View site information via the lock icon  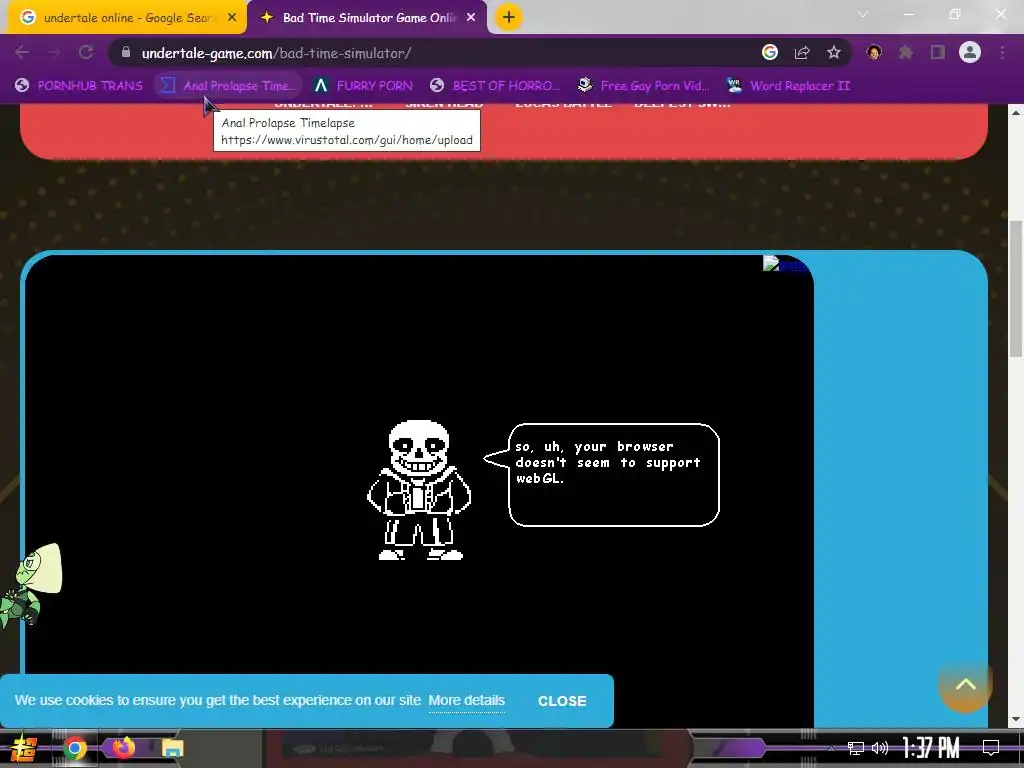(x=126, y=52)
